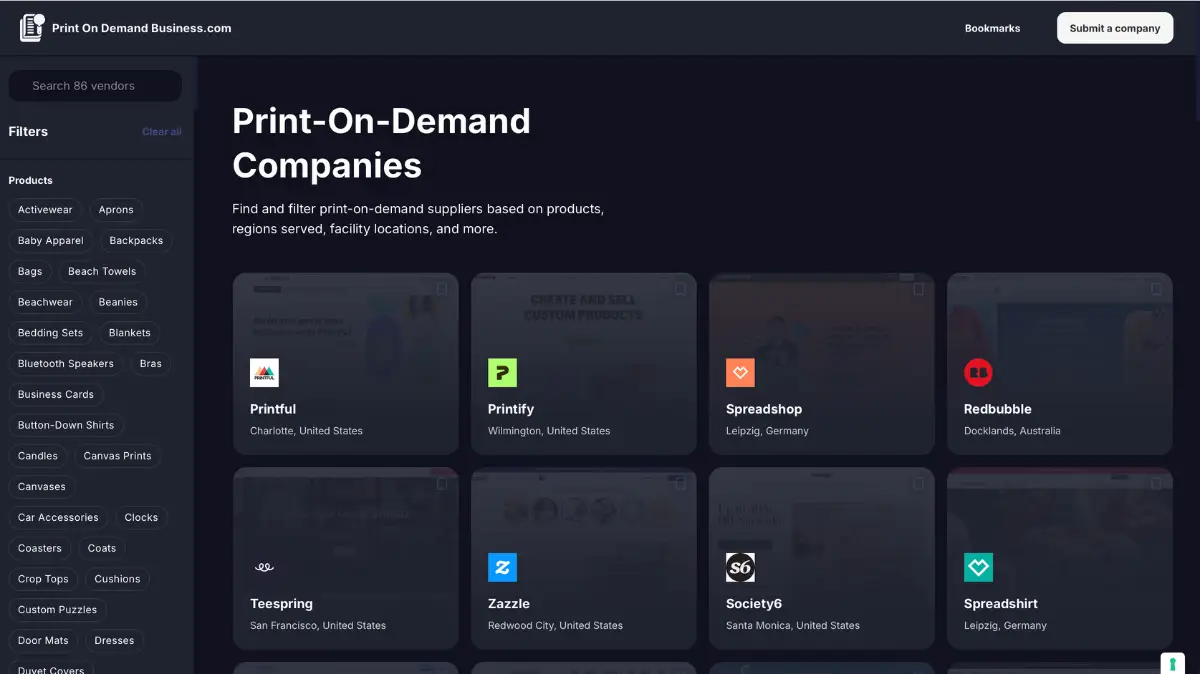Click the search vendors input field
This screenshot has height=674, width=1200.
tap(94, 86)
